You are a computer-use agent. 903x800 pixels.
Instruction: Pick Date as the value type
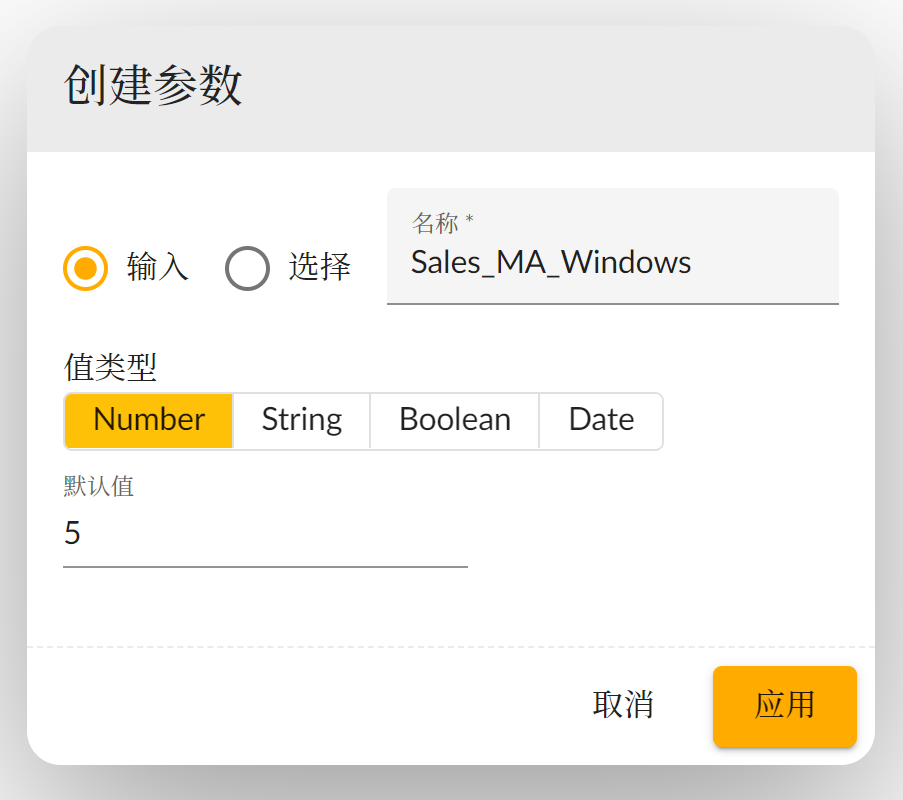(601, 420)
